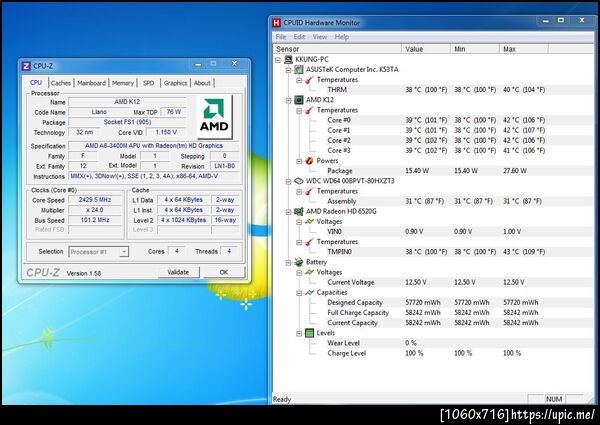The height and width of the screenshot is (425, 600).
Task: Click the AMD Radeon HD 6520G card icon
Action: [x=299, y=212]
